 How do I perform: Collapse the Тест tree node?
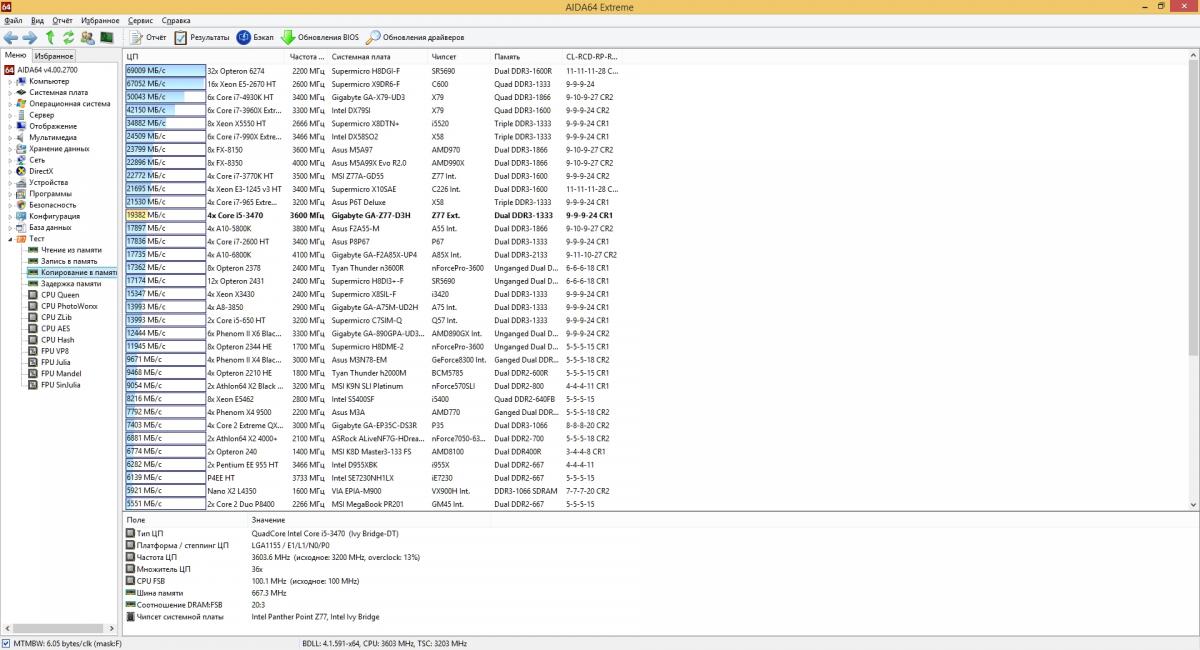pos(10,239)
